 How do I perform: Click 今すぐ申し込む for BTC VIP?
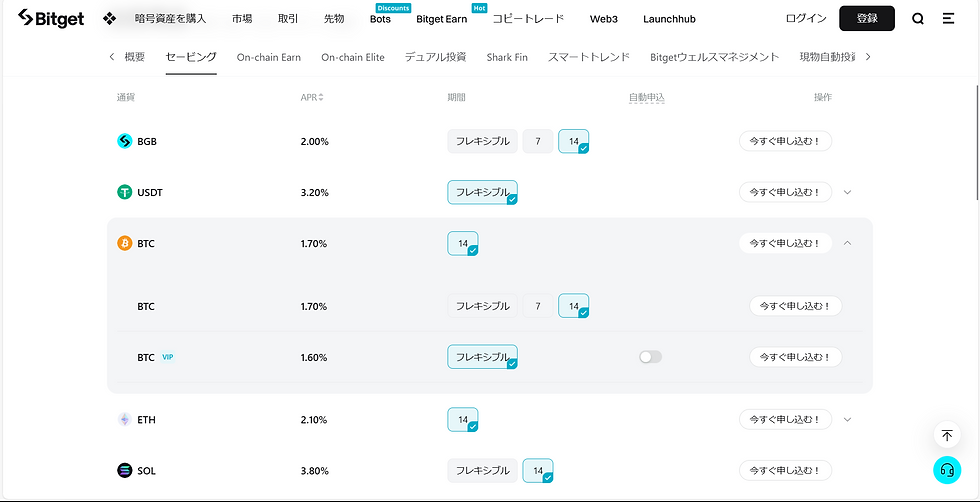tap(795, 357)
